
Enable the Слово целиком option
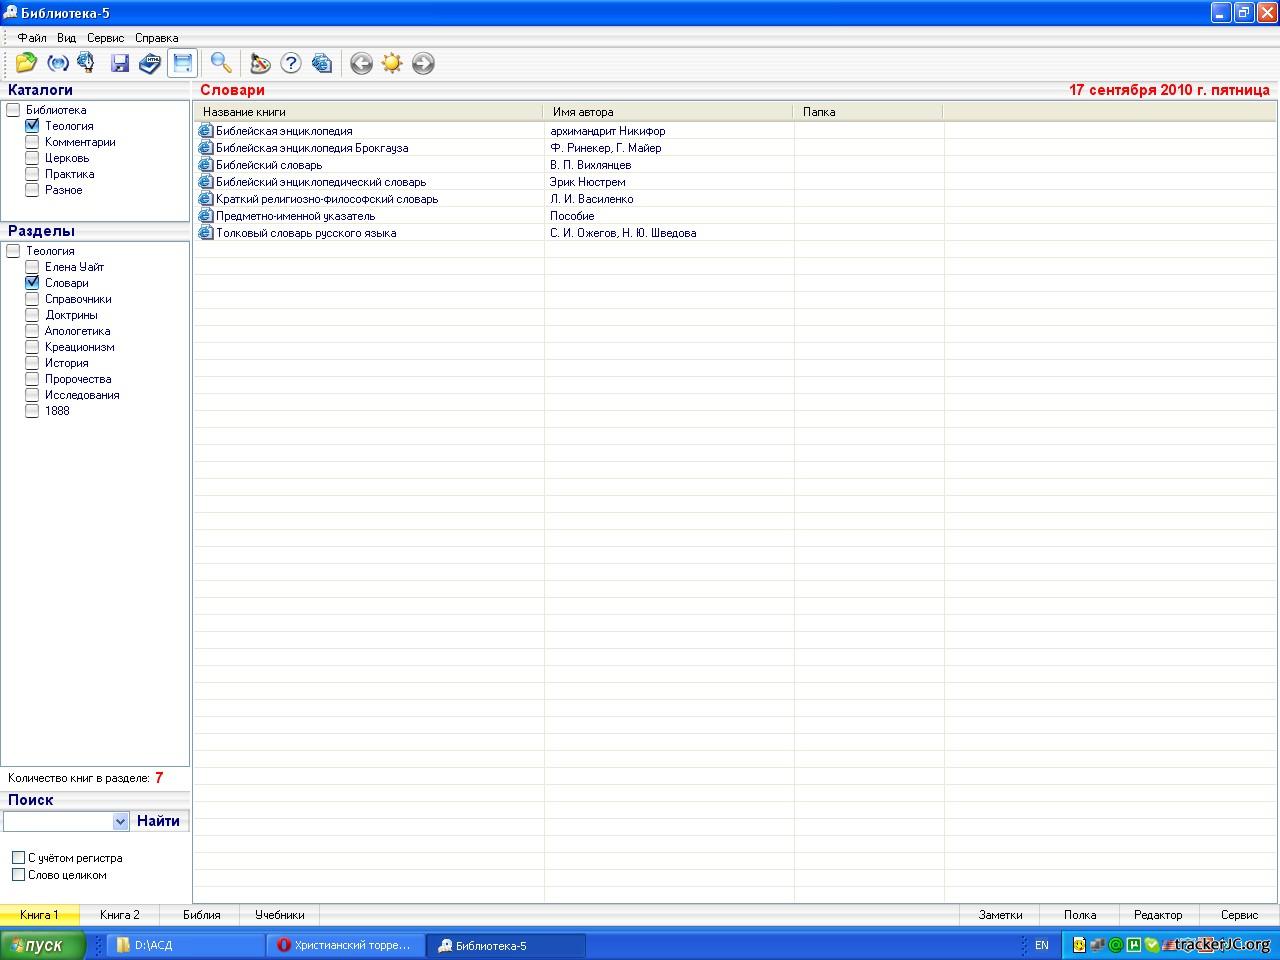coord(18,875)
